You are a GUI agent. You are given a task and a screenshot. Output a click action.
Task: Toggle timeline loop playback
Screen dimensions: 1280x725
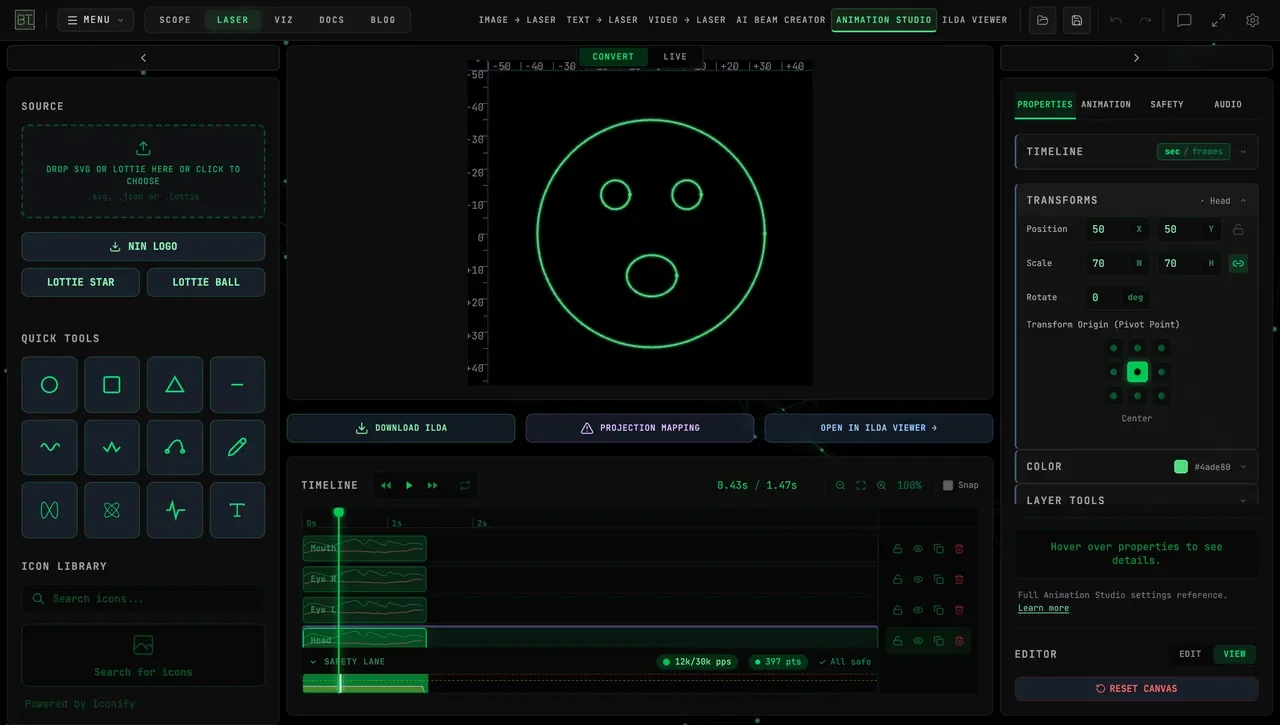(465, 485)
